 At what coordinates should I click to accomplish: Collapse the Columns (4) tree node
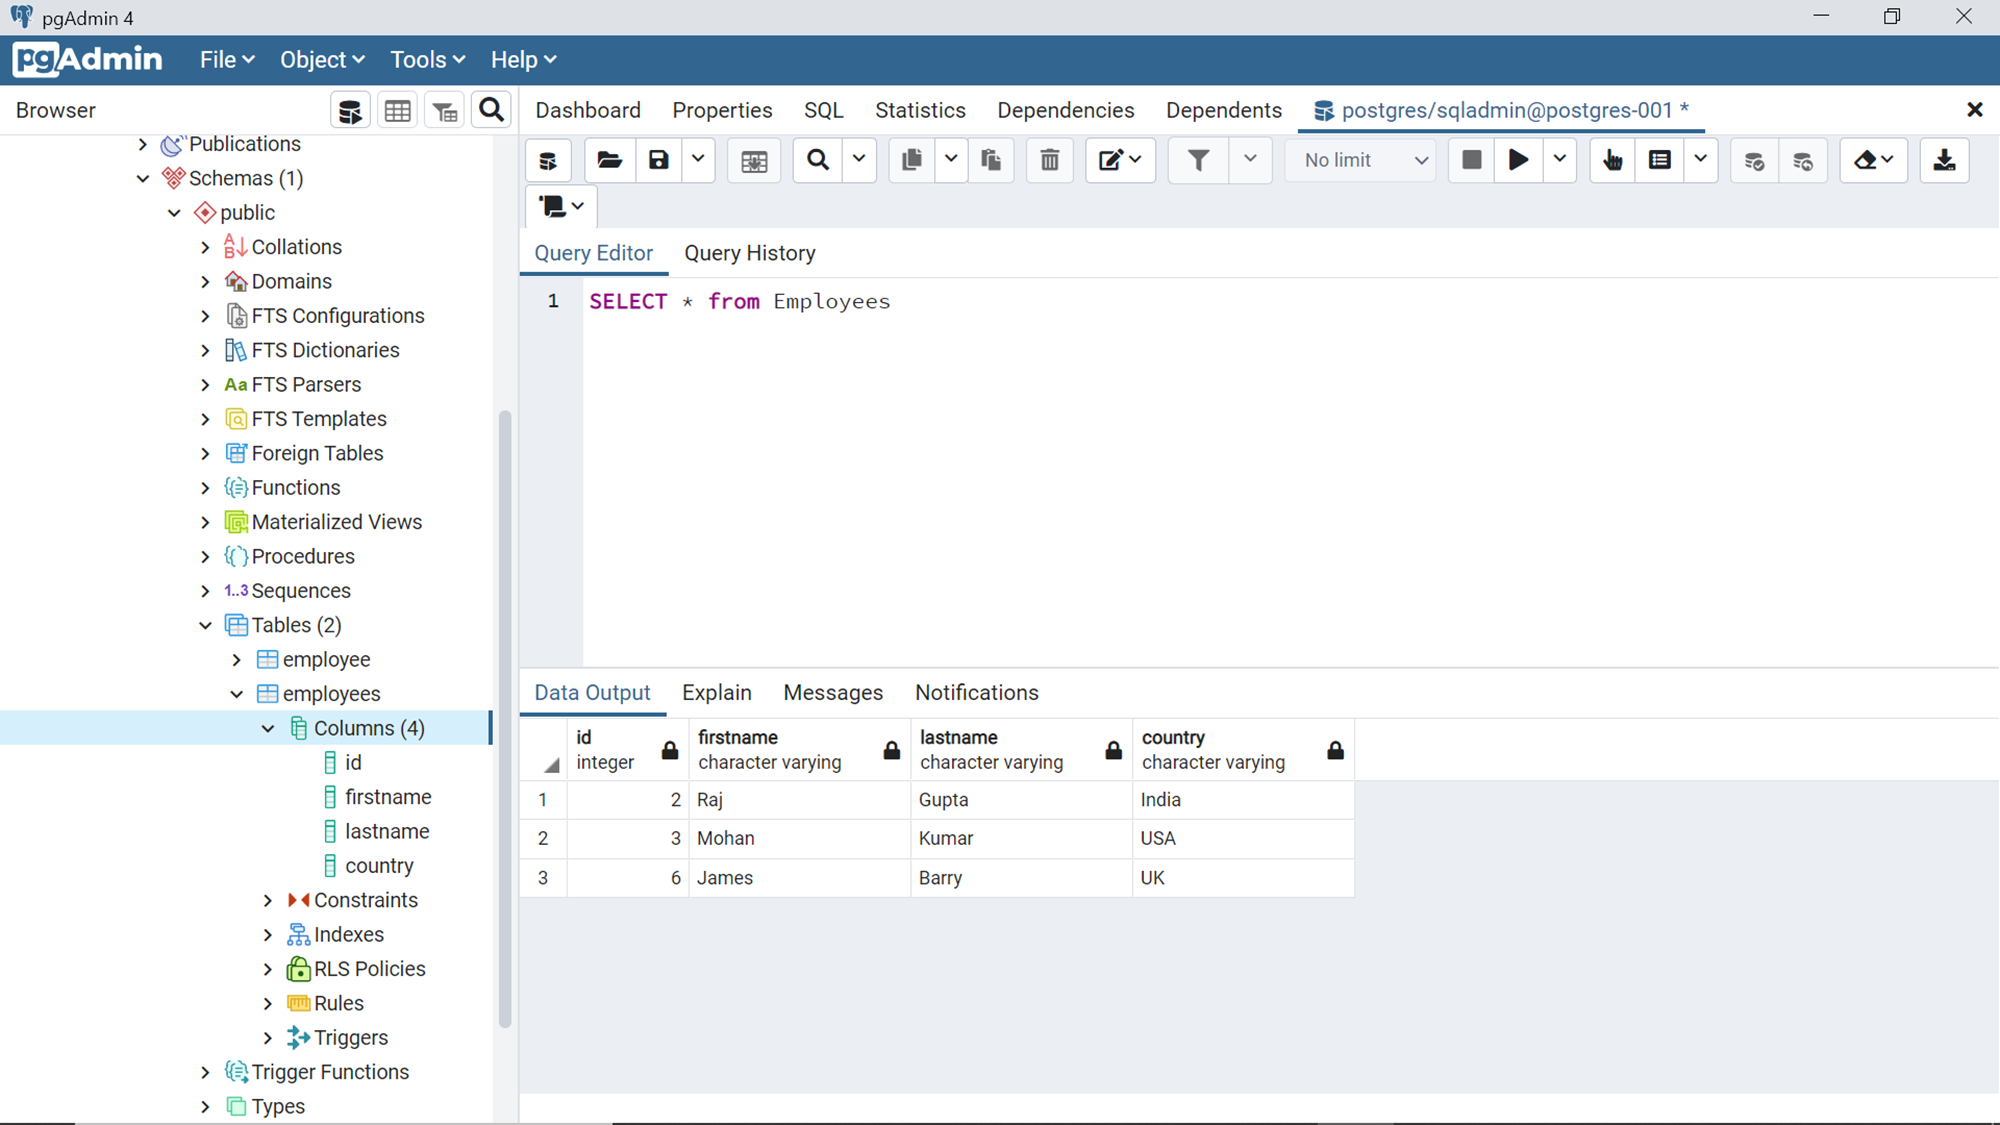point(268,728)
